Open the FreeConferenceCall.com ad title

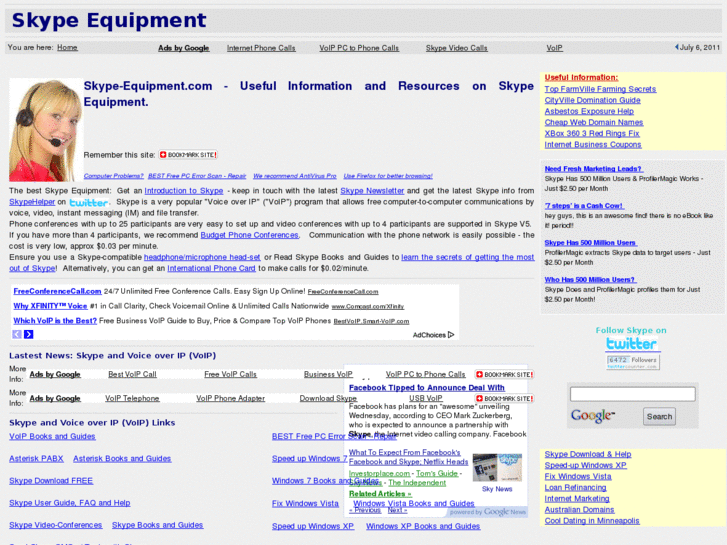pyautogui.click(x=57, y=291)
